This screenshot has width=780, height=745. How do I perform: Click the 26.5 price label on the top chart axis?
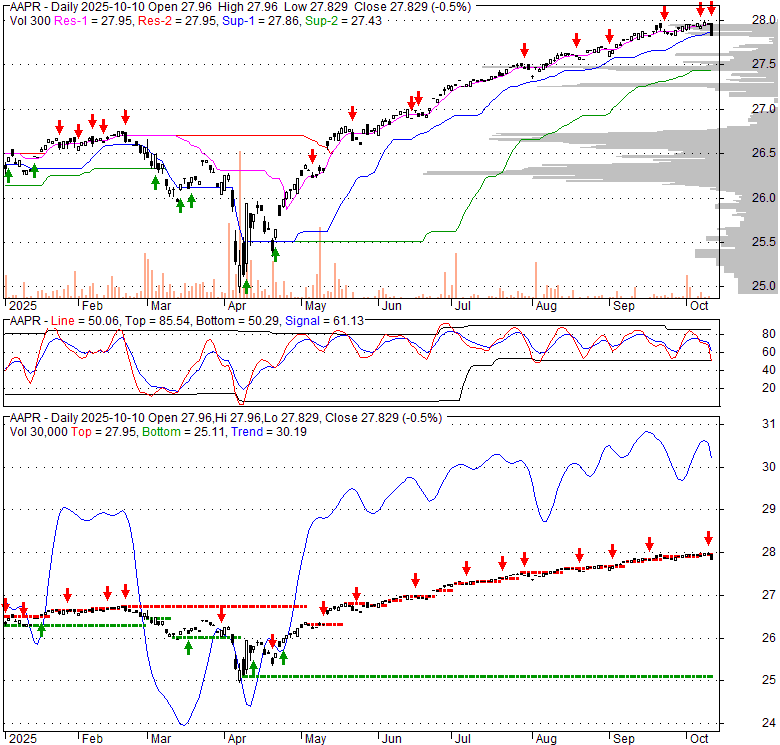coord(763,153)
